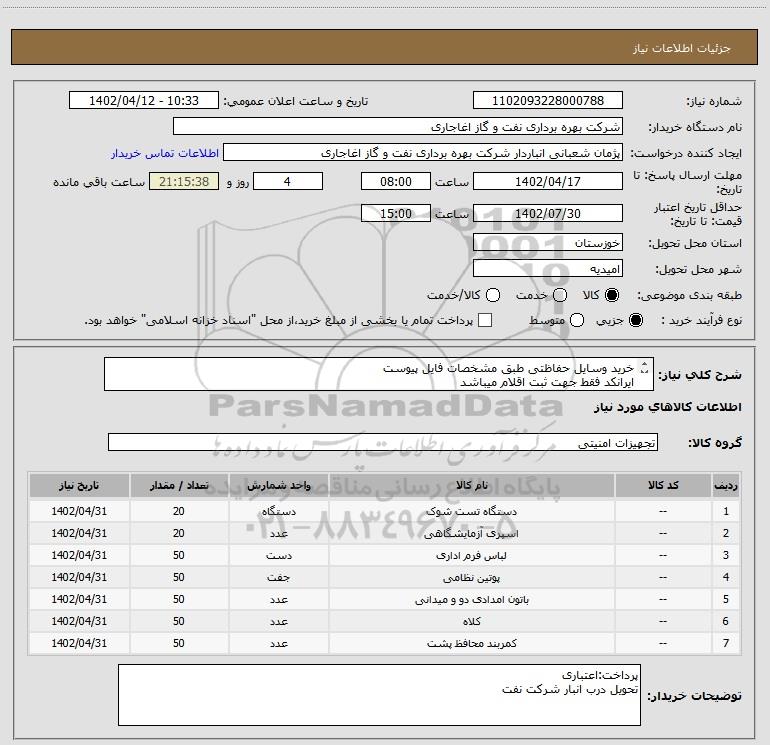Click the announcement date field 1402/04/12 - 10:33
This screenshot has width=770, height=745.
tap(144, 101)
